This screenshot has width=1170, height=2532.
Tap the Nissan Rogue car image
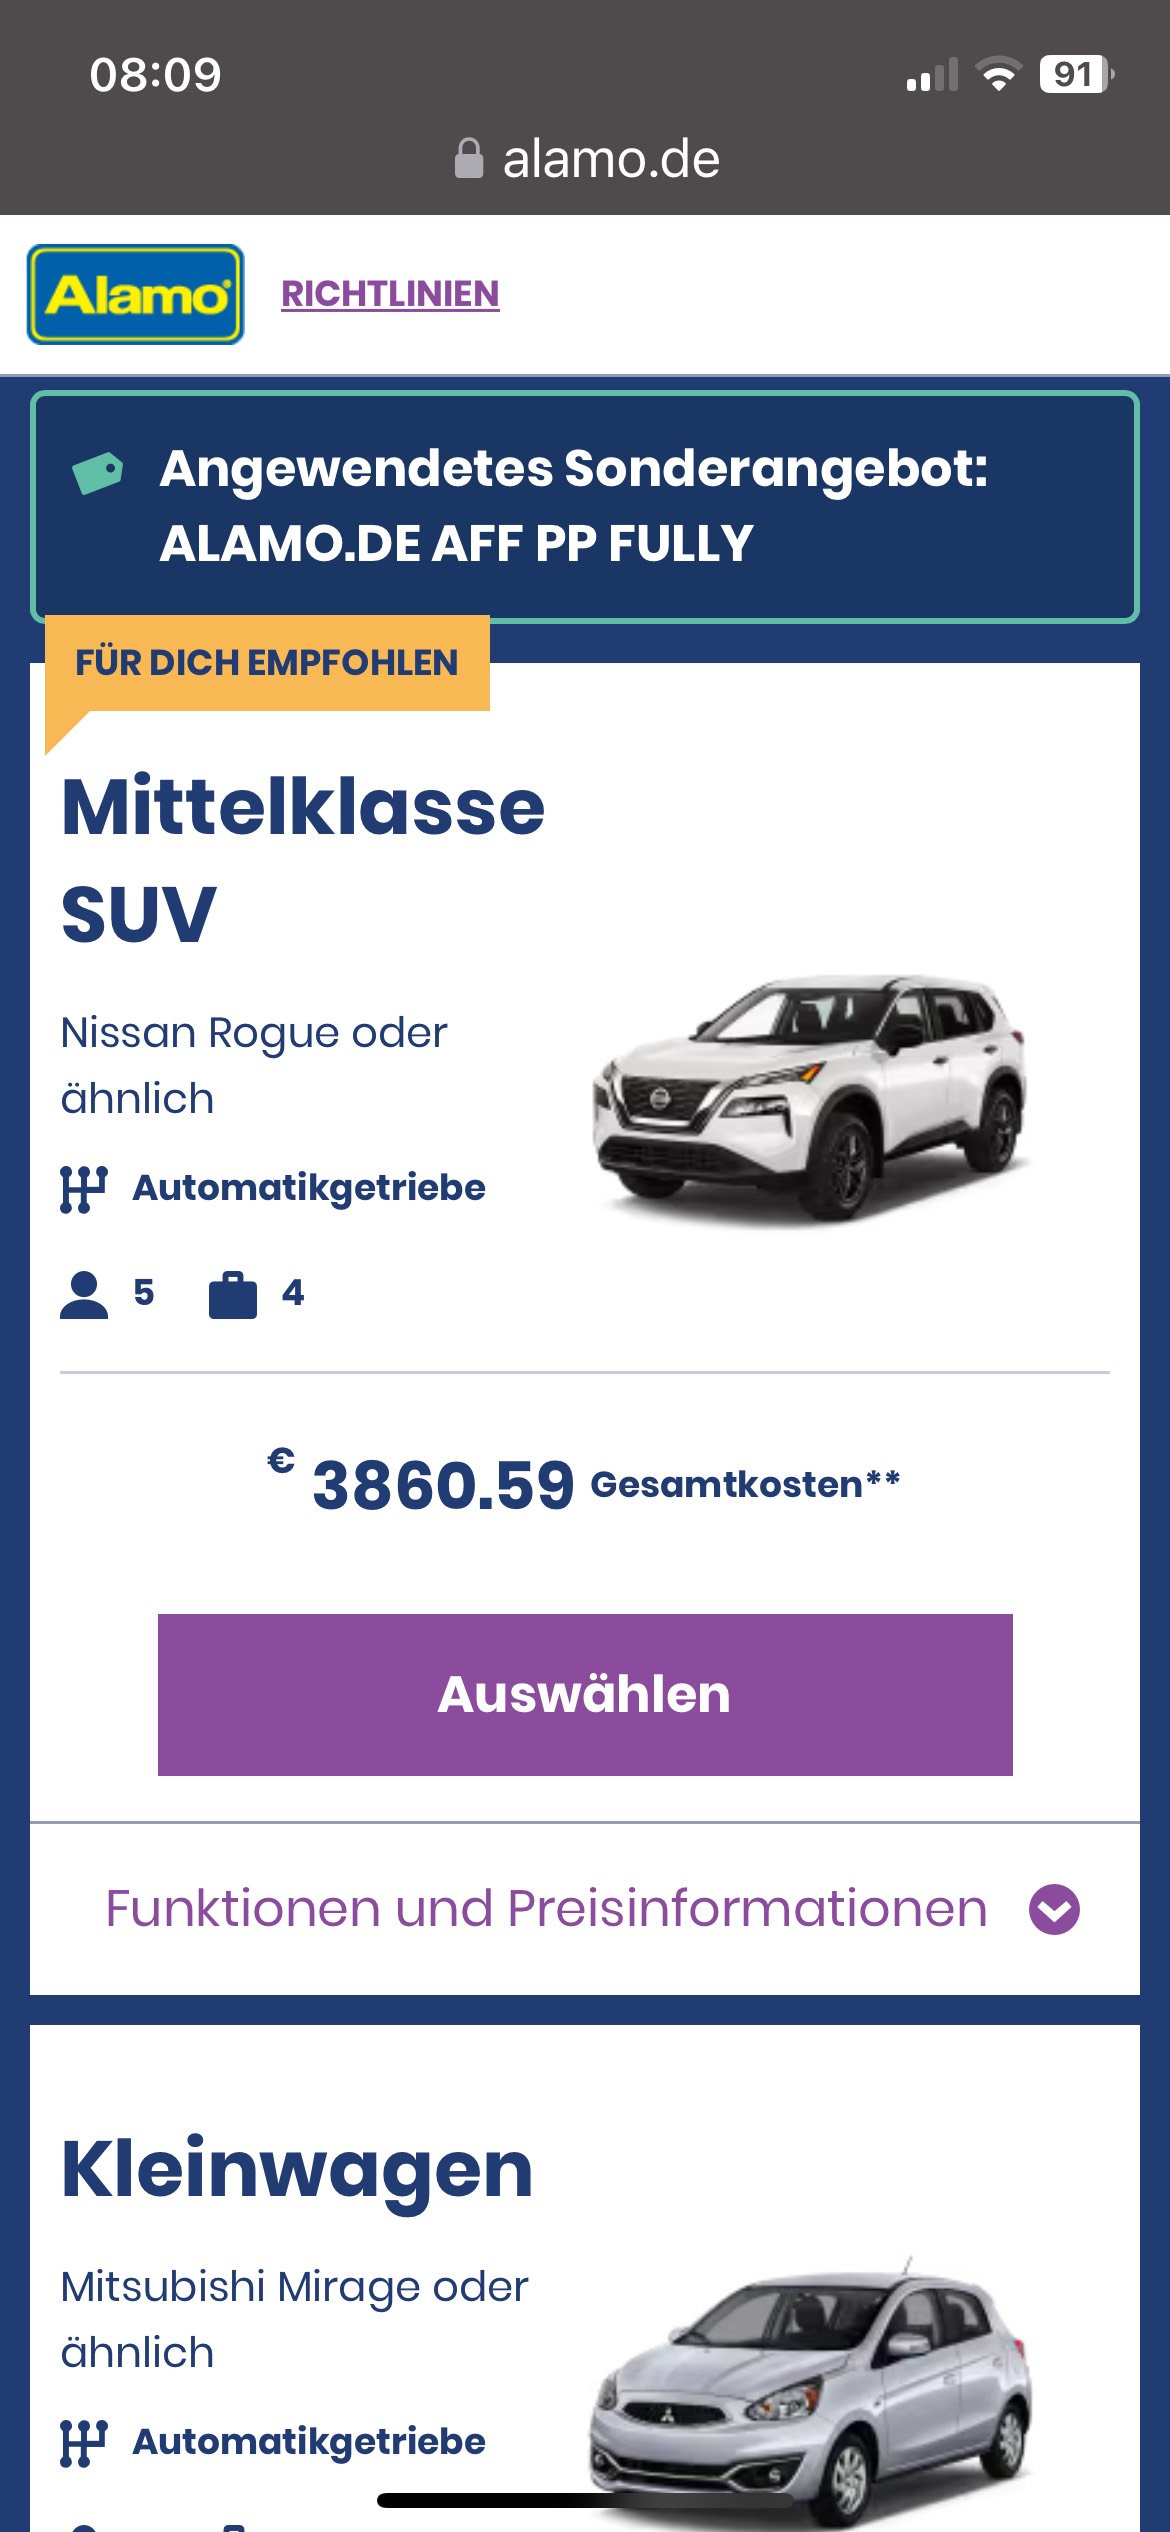coord(810,1098)
